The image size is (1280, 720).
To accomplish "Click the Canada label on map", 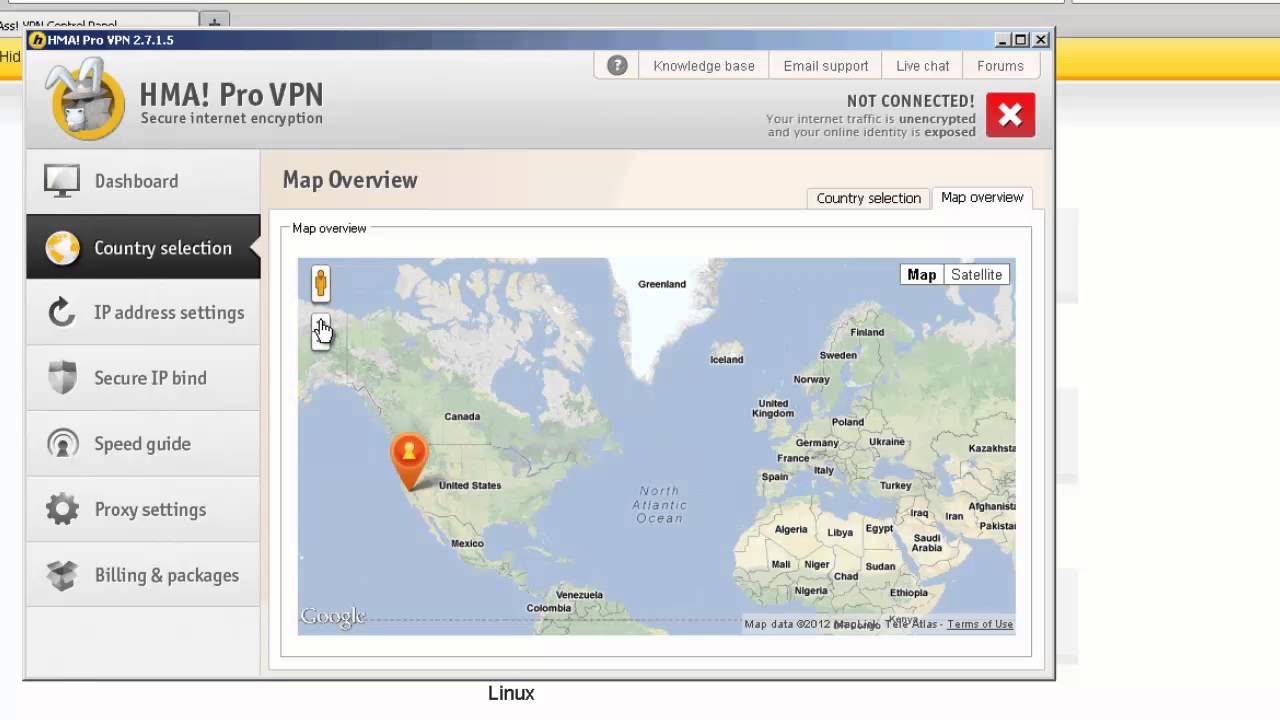I will 462,417.
